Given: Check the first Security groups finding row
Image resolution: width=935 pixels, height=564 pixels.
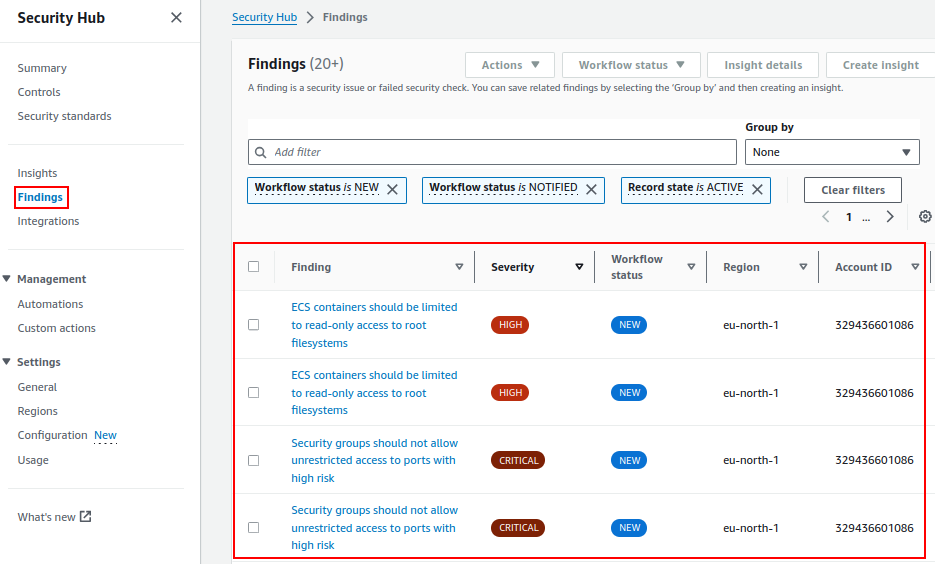Looking at the screenshot, I should click(x=253, y=460).
